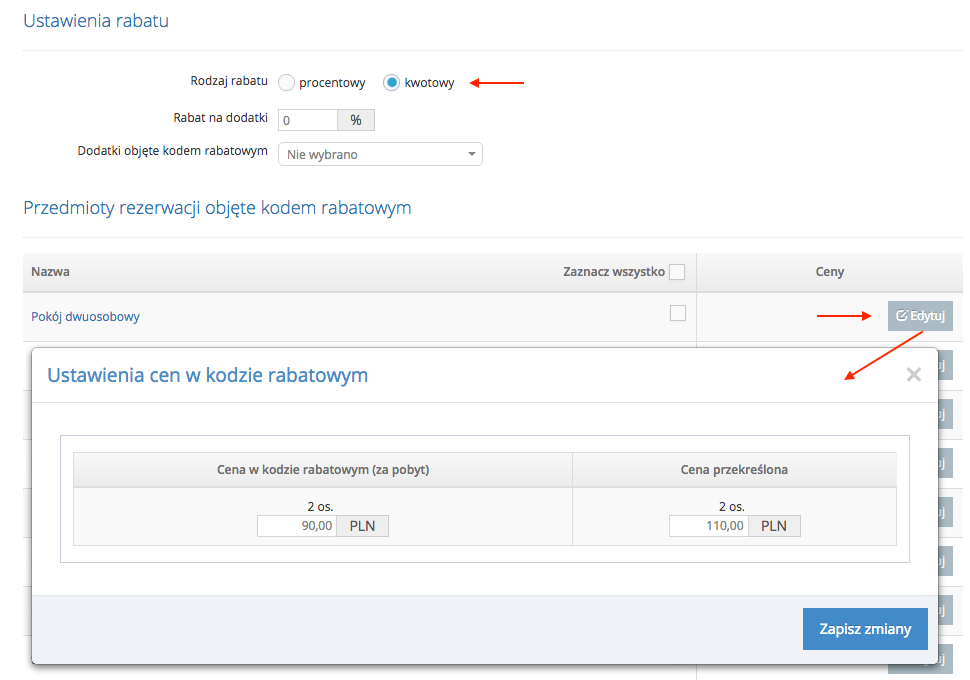The image size is (970, 680).
Task: Open the Pokój dwuosobowy link
Action: coord(85,316)
